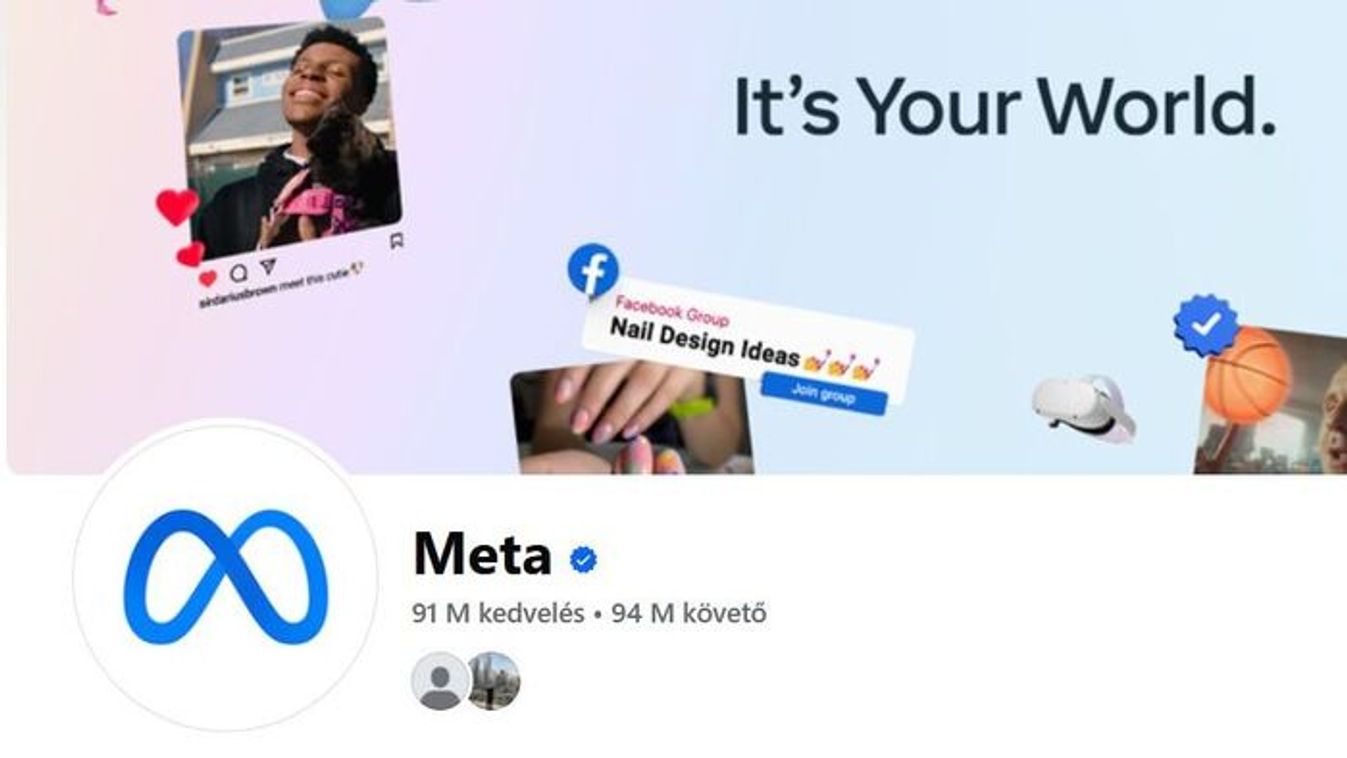Click the nail polish hands photo

coord(632,419)
